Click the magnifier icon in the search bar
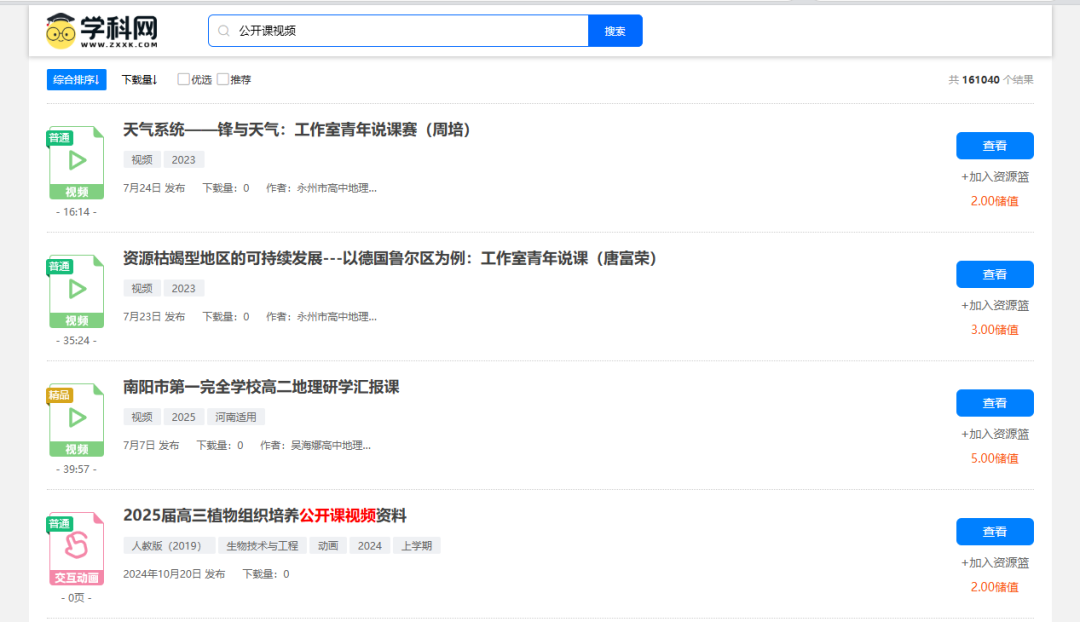 point(224,31)
